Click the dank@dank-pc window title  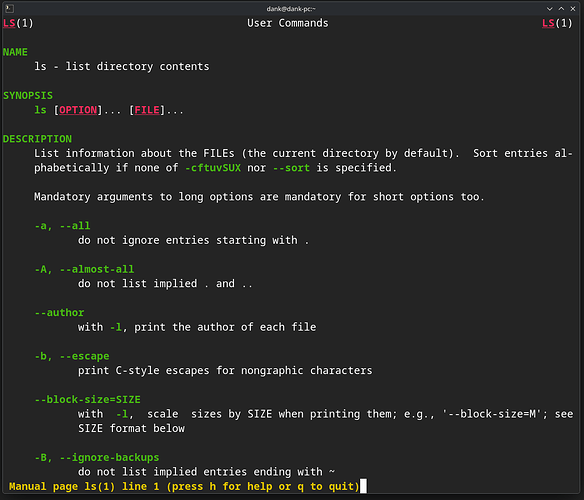(x=291, y=9)
